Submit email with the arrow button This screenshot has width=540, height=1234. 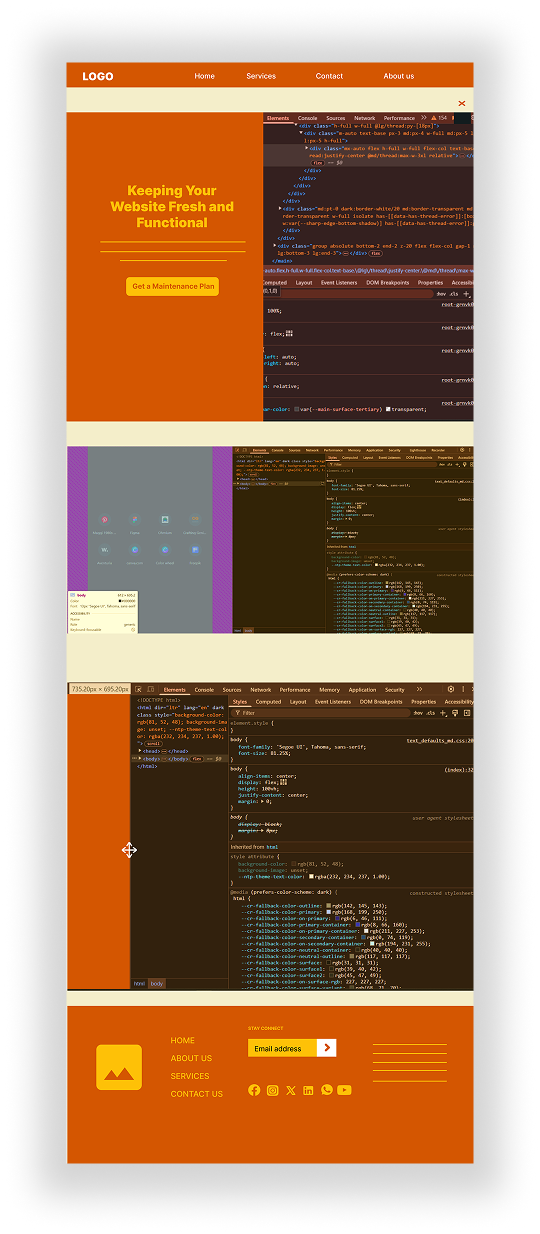[x=327, y=1048]
